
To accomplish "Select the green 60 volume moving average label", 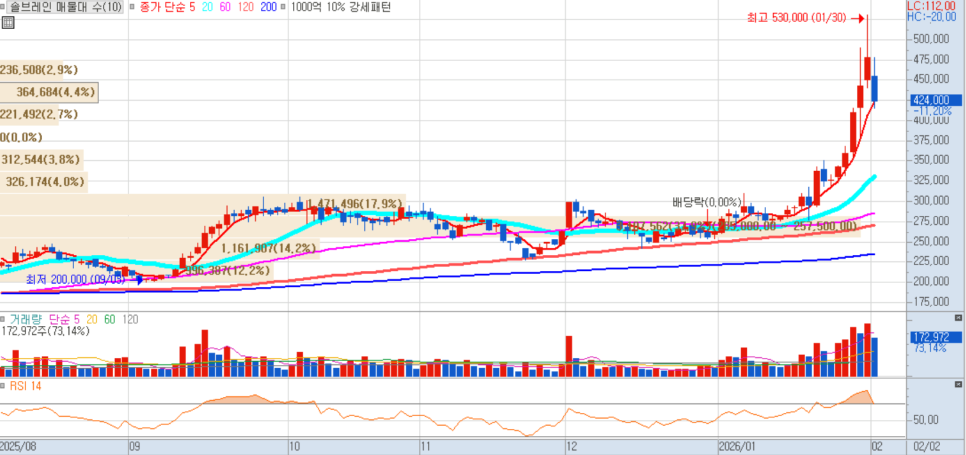I will 110,320.
